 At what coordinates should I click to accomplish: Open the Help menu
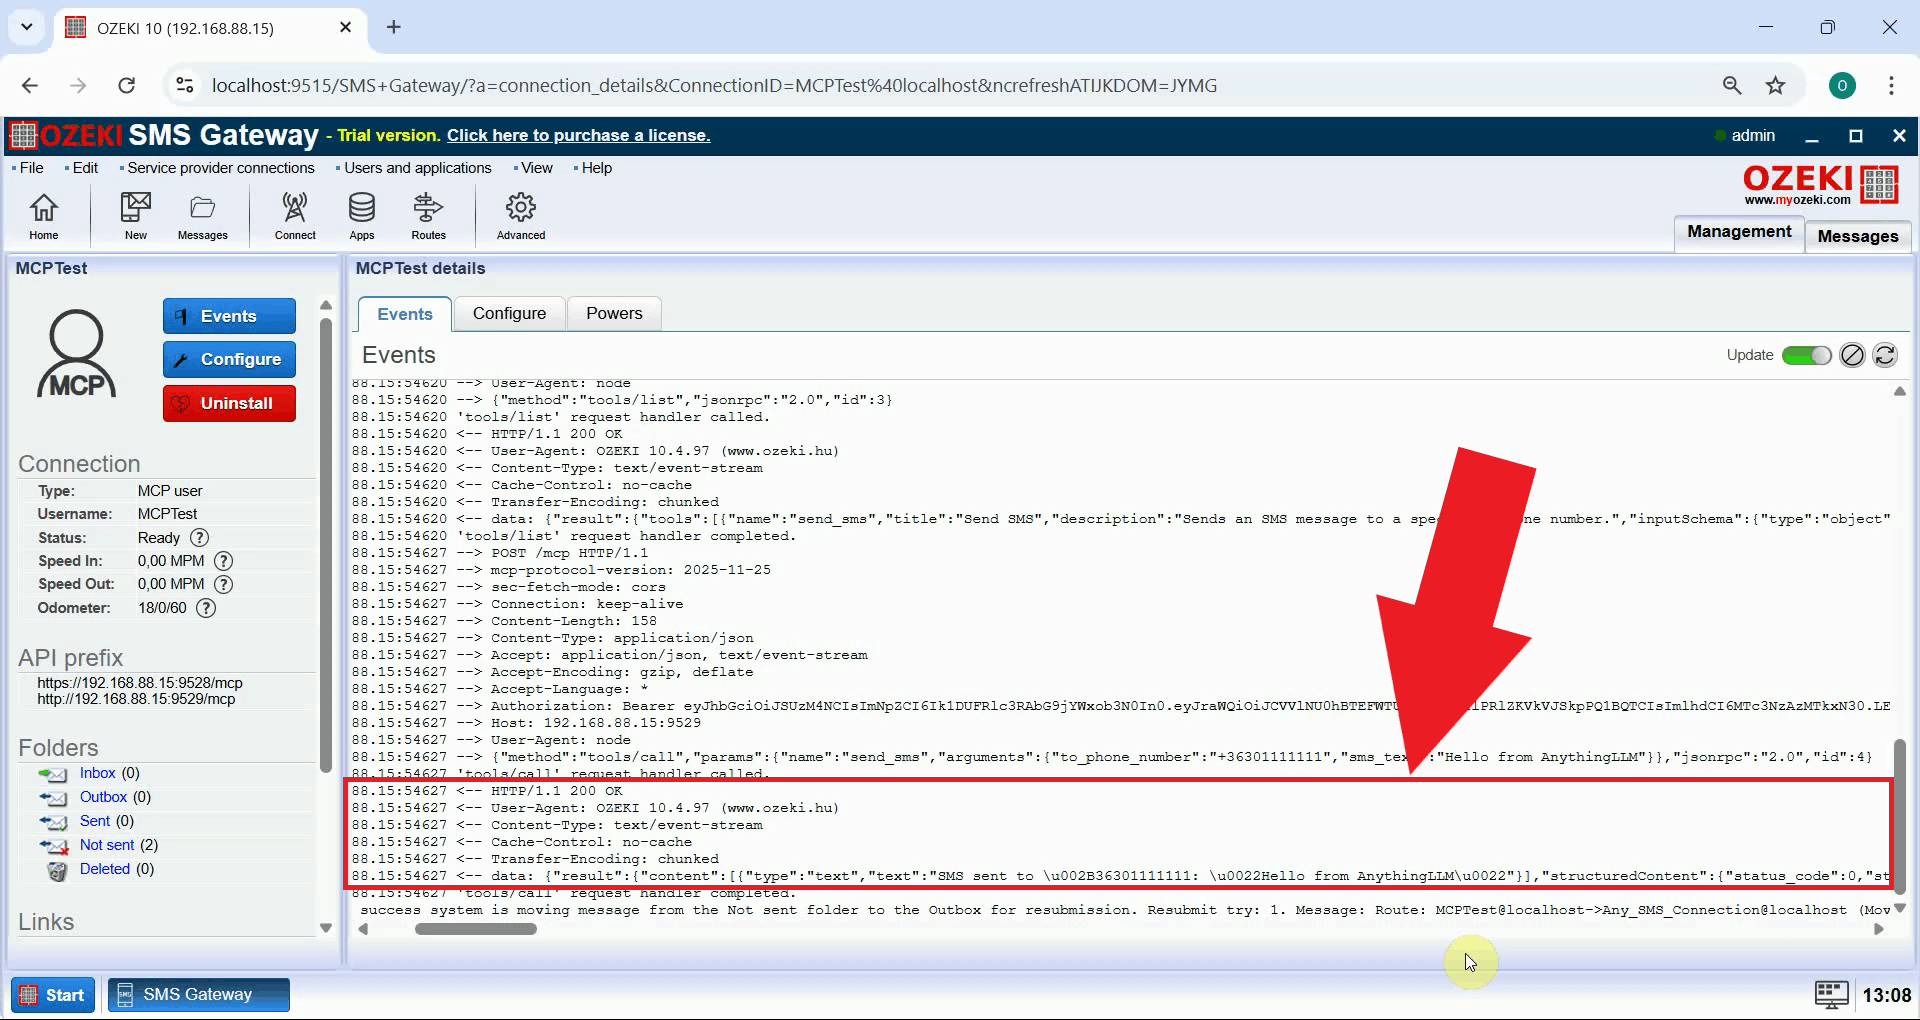pyautogui.click(x=596, y=168)
